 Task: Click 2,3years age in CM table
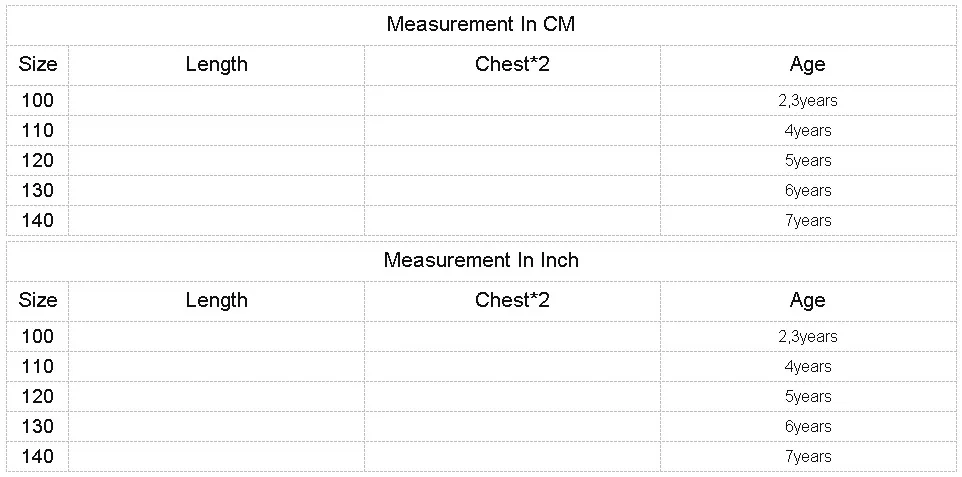pos(807,100)
